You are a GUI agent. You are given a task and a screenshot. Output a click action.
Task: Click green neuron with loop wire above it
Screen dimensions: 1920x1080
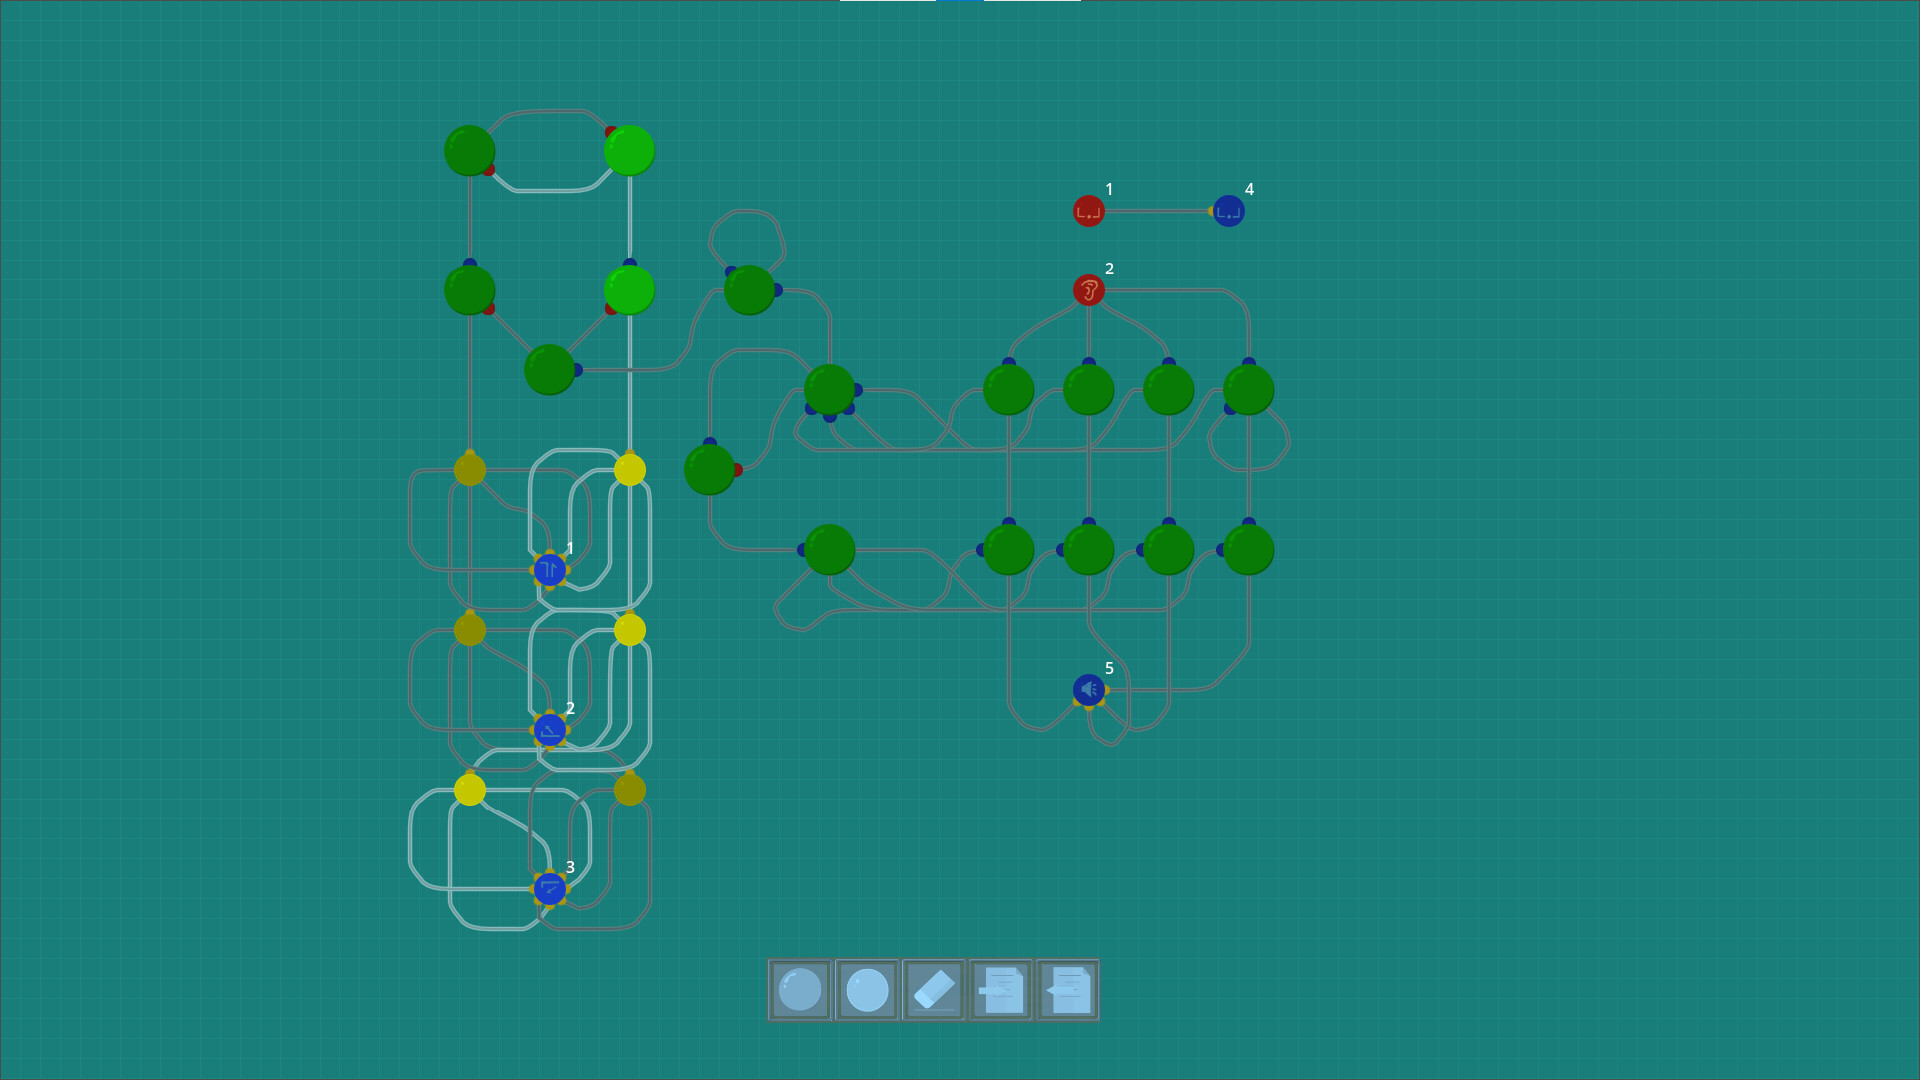click(749, 290)
